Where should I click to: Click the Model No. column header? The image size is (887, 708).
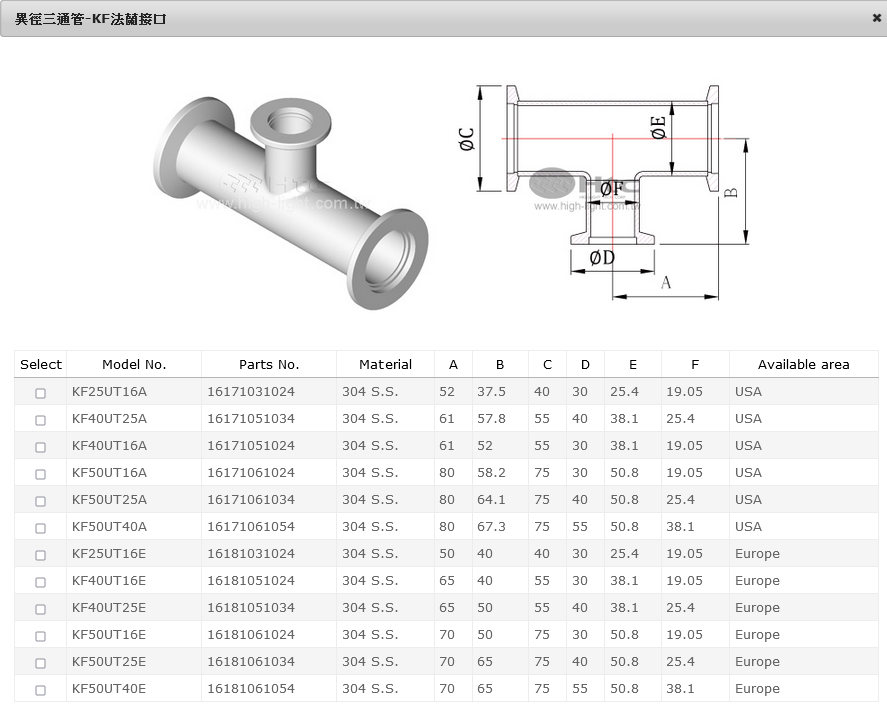point(134,365)
